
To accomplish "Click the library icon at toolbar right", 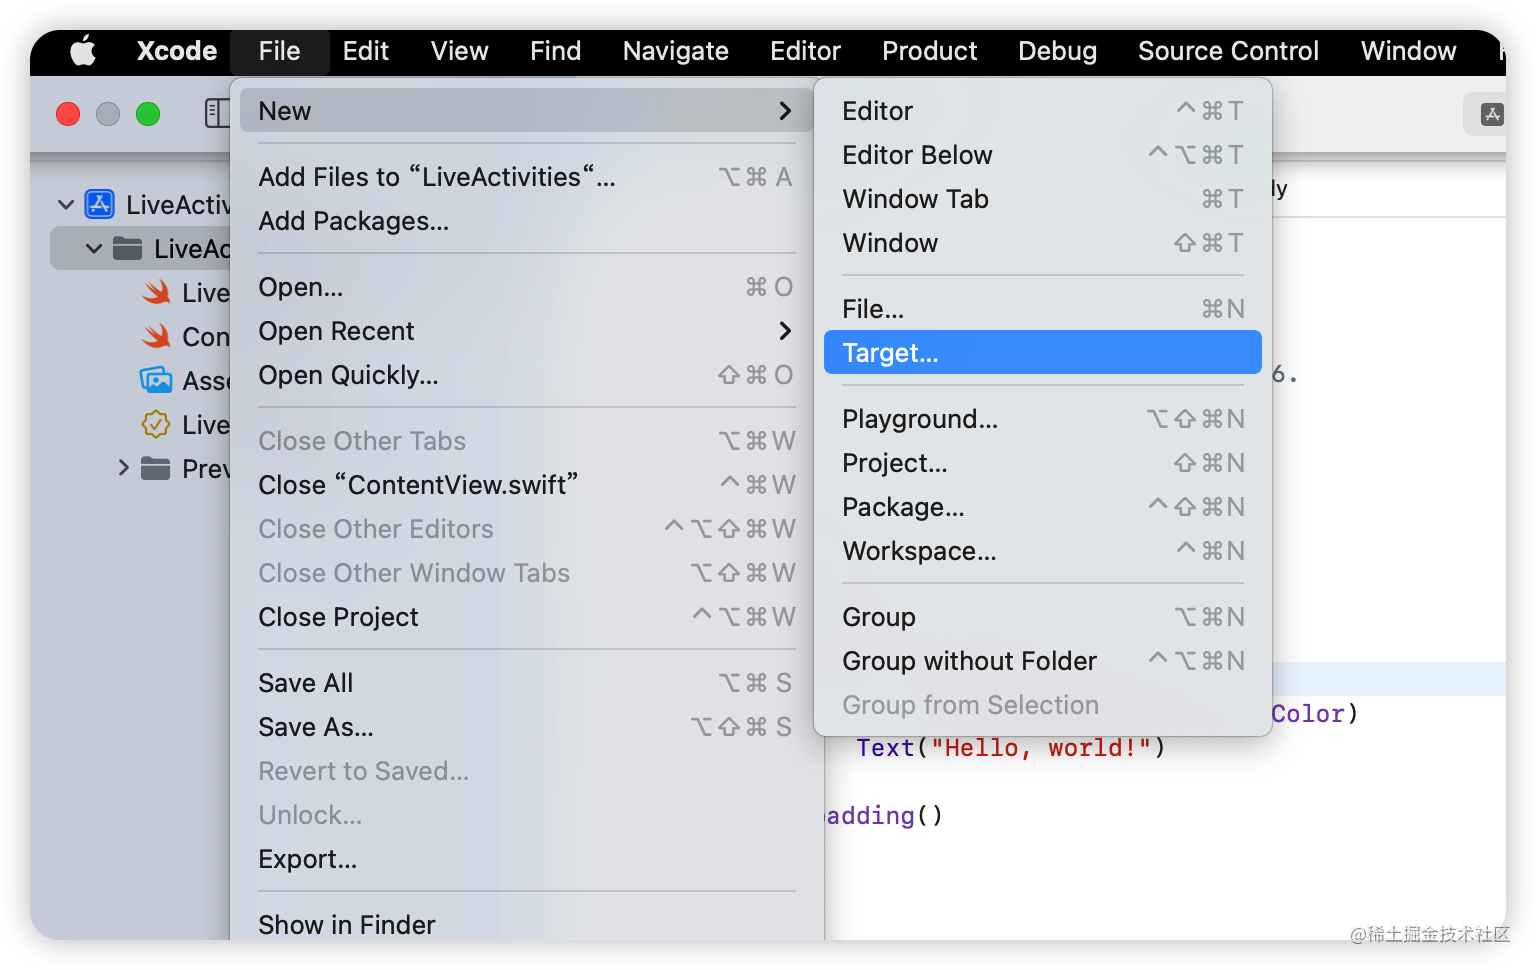I will pyautogui.click(x=1492, y=114).
